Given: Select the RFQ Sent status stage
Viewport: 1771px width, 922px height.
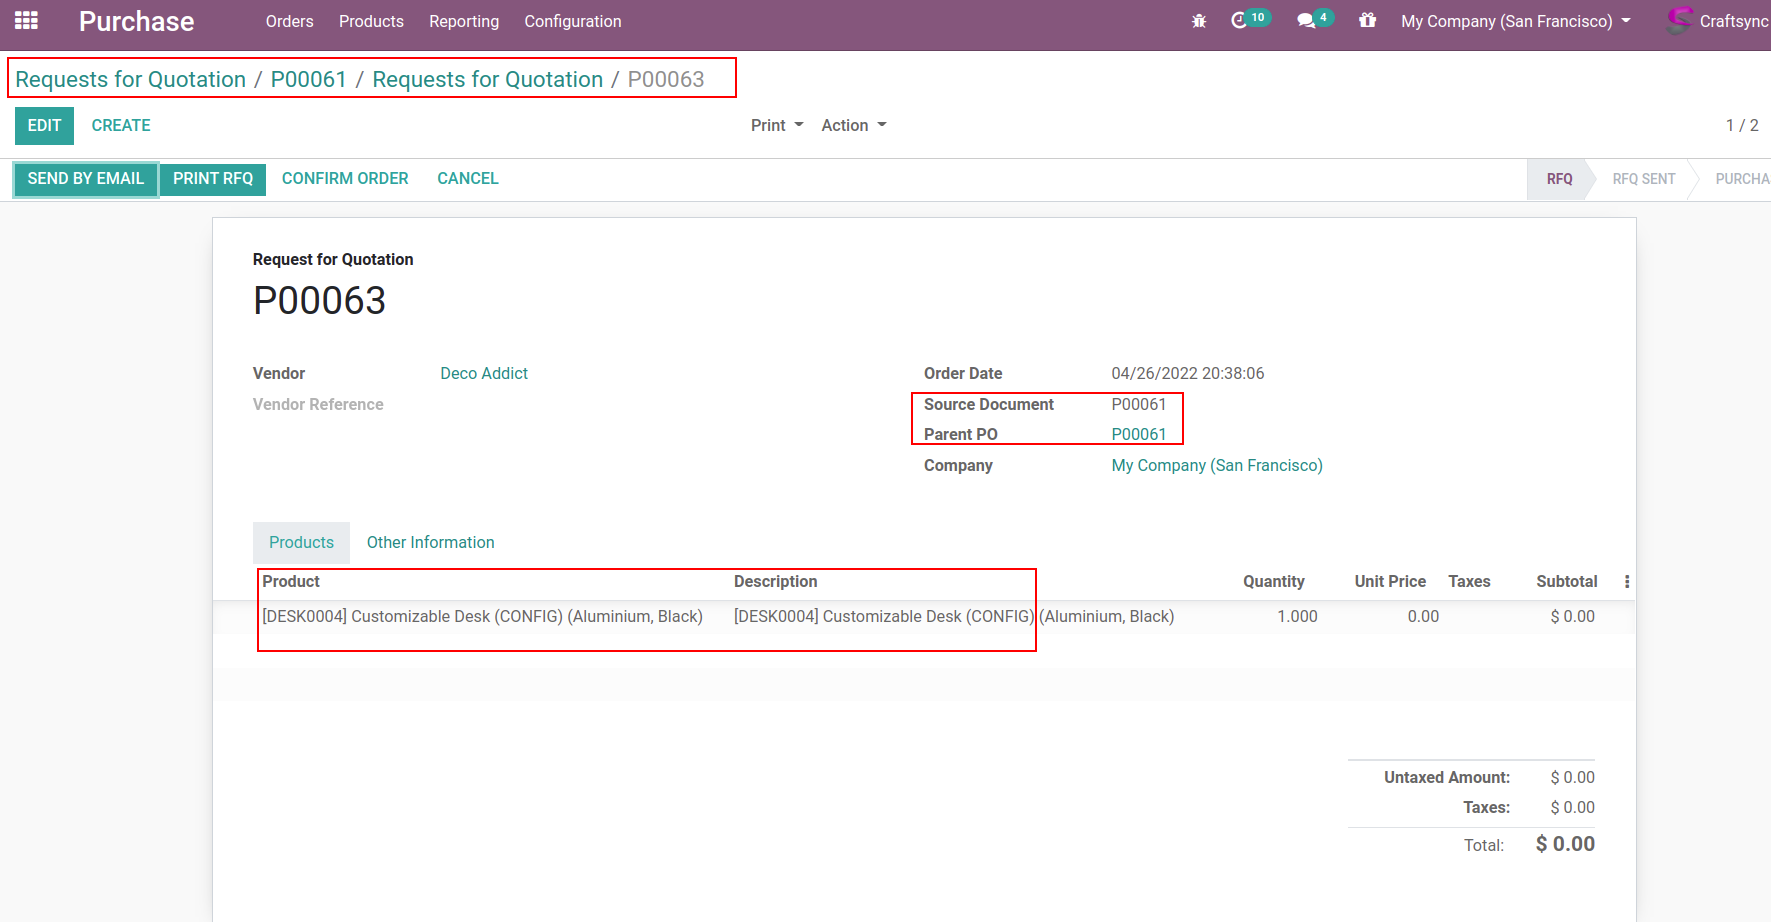Looking at the screenshot, I should click(1643, 179).
